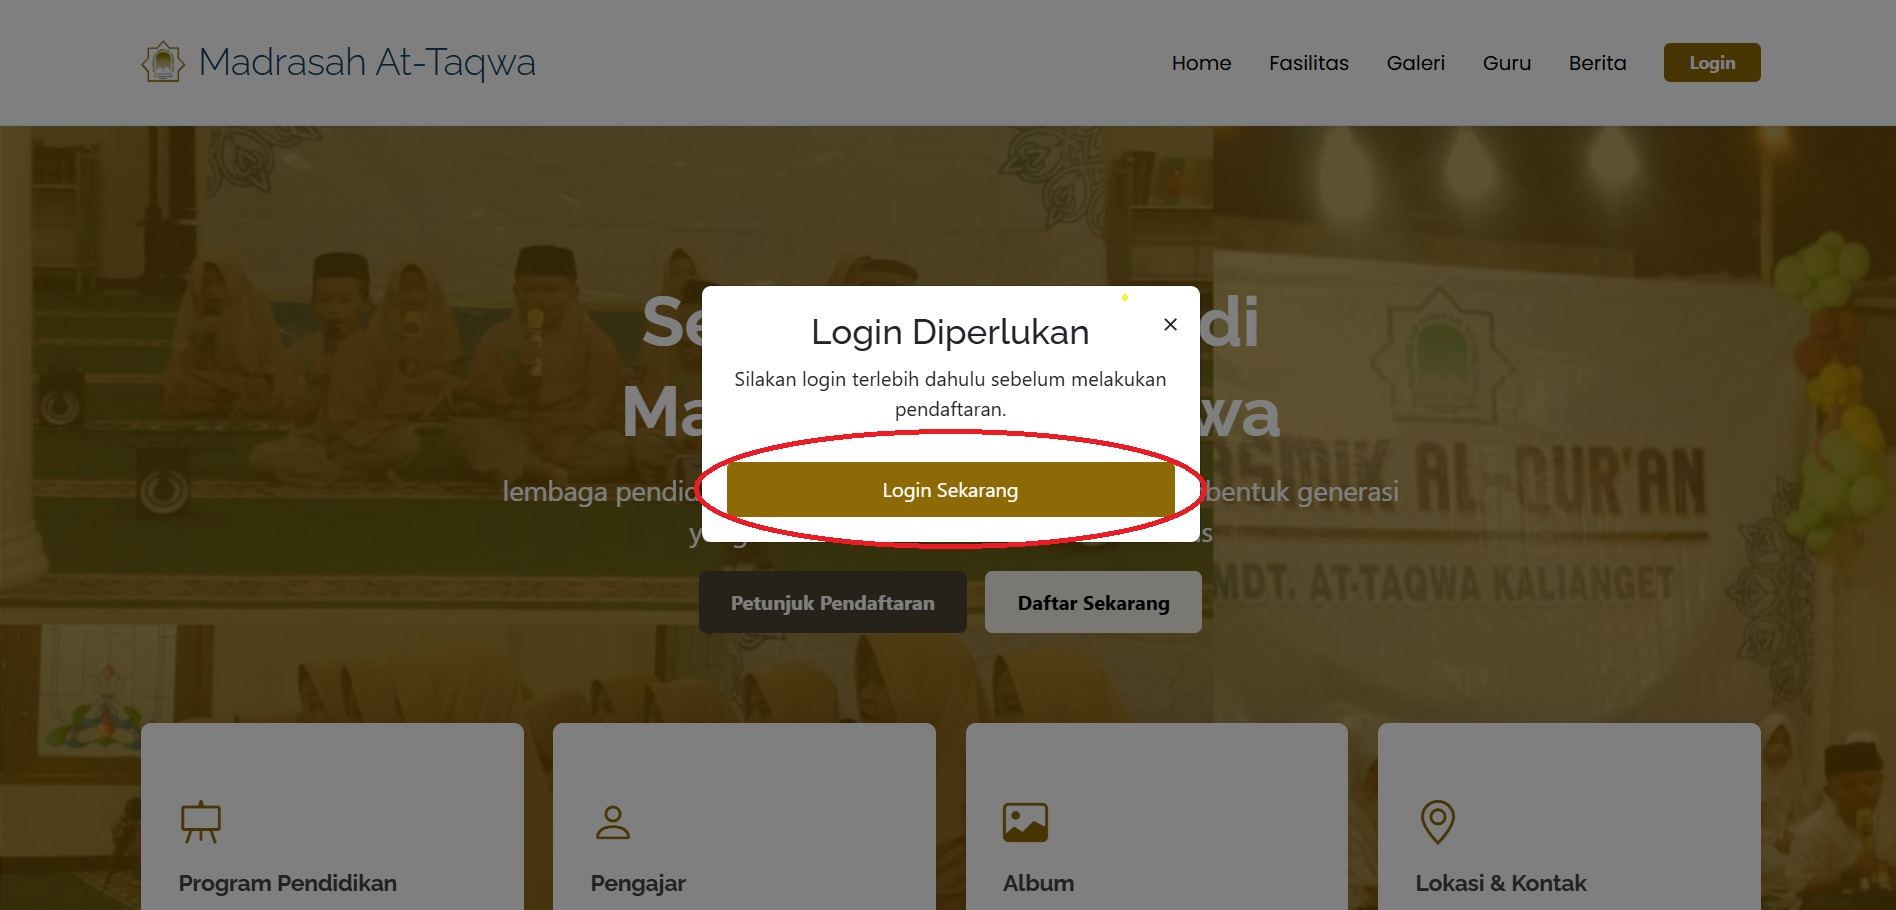Open the Program Pendidikan card title
Screen dimensions: 1896x910
click(287, 883)
